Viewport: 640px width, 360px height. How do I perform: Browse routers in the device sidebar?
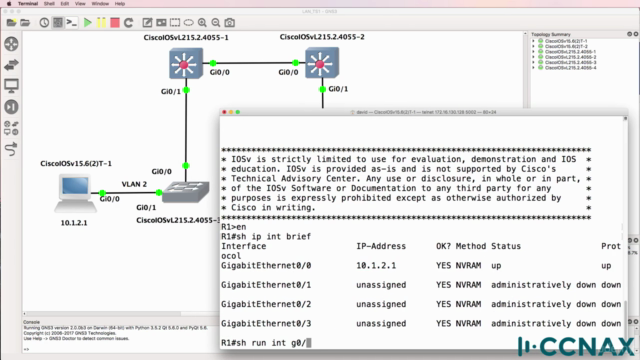[11, 44]
